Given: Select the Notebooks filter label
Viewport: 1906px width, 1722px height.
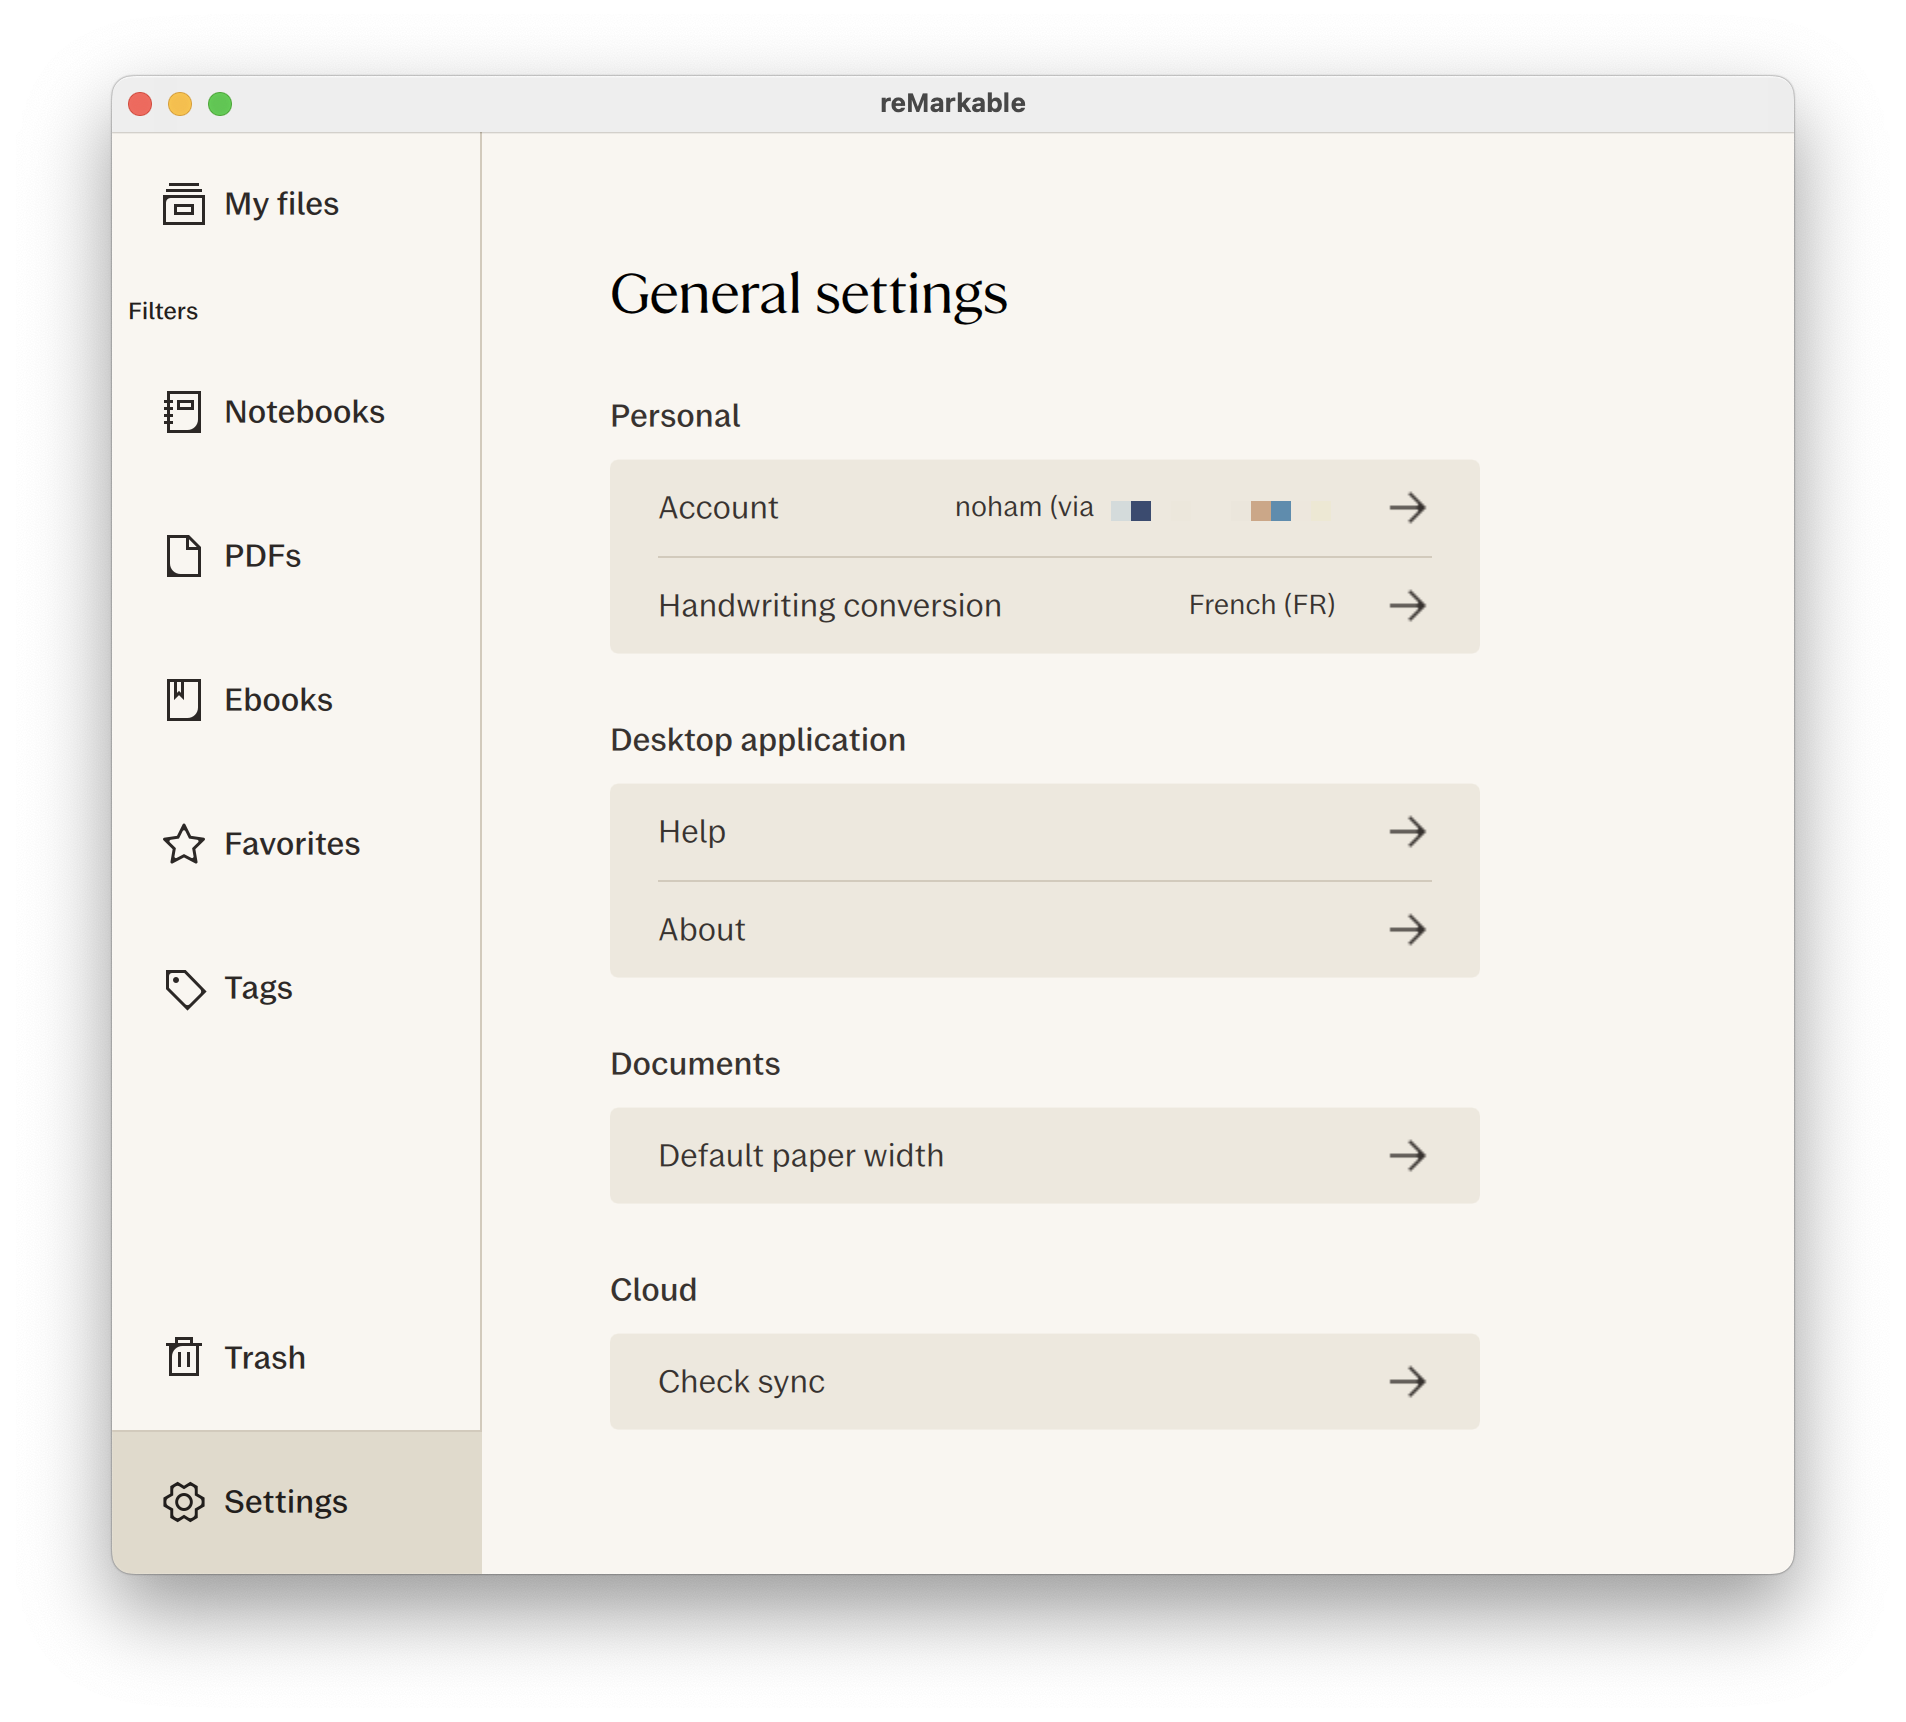Looking at the screenshot, I should click(304, 412).
